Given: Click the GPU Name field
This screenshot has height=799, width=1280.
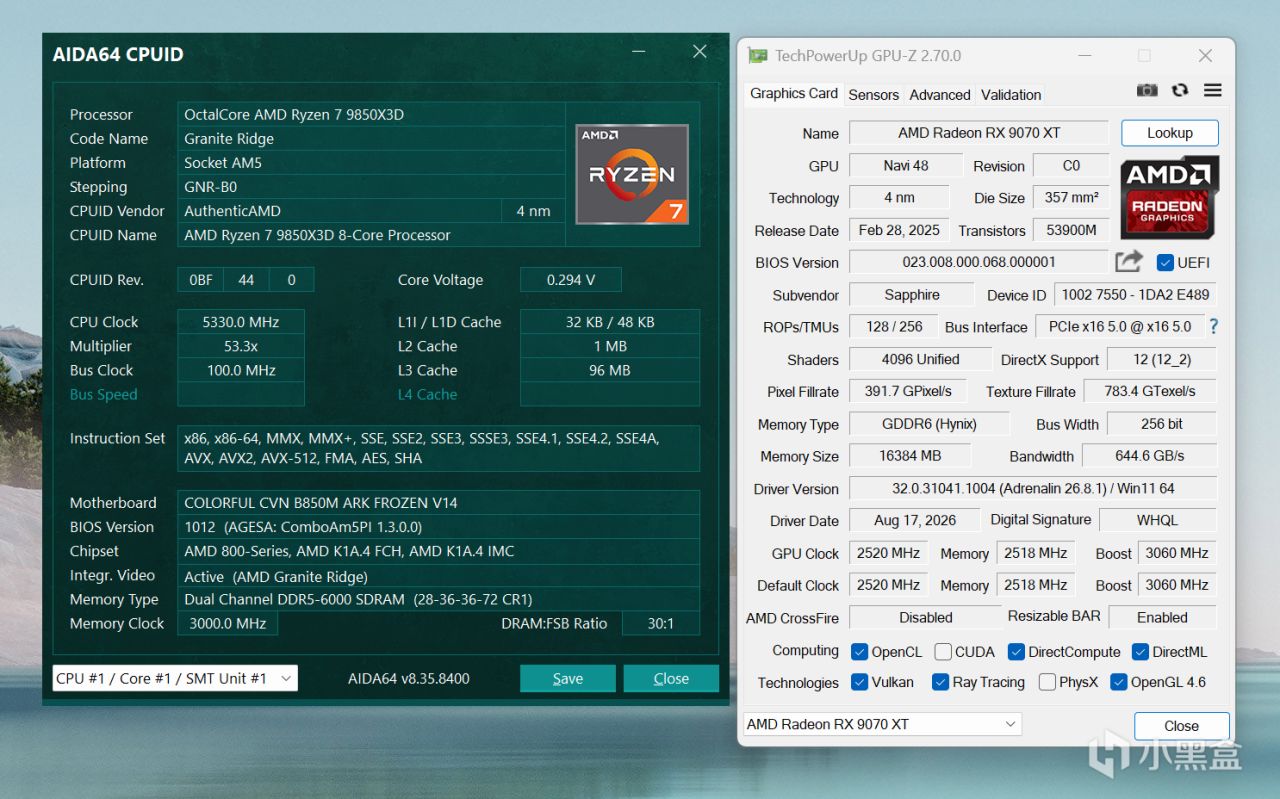Looking at the screenshot, I should click(x=979, y=133).
